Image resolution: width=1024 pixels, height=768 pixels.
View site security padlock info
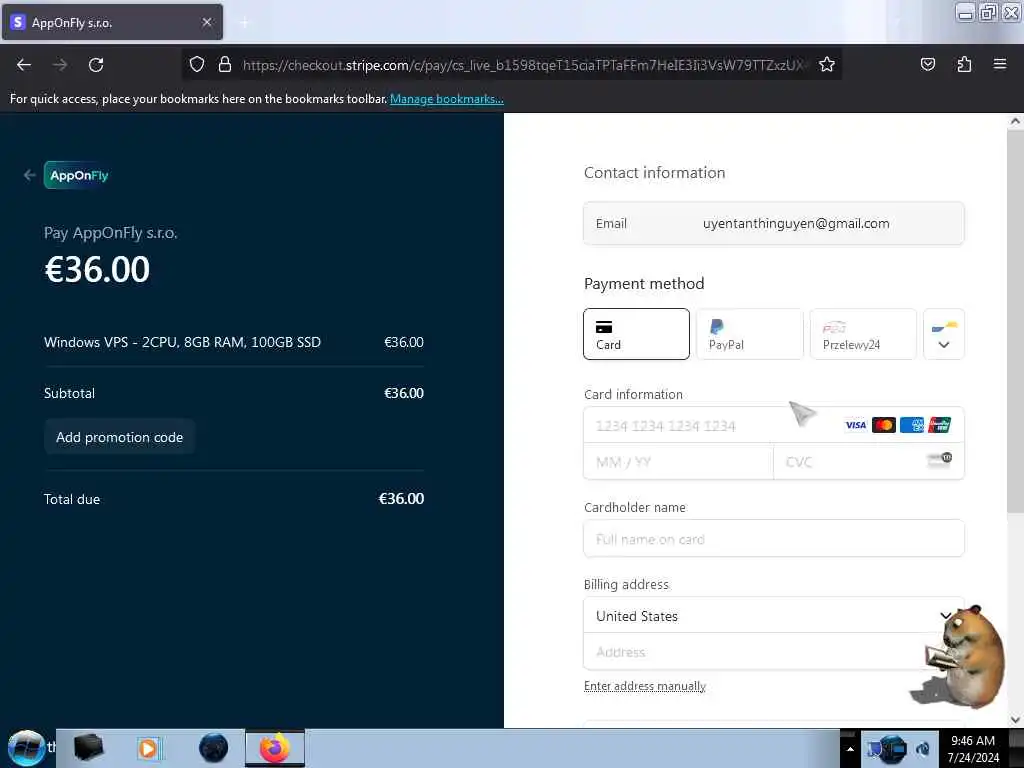[x=225, y=65]
